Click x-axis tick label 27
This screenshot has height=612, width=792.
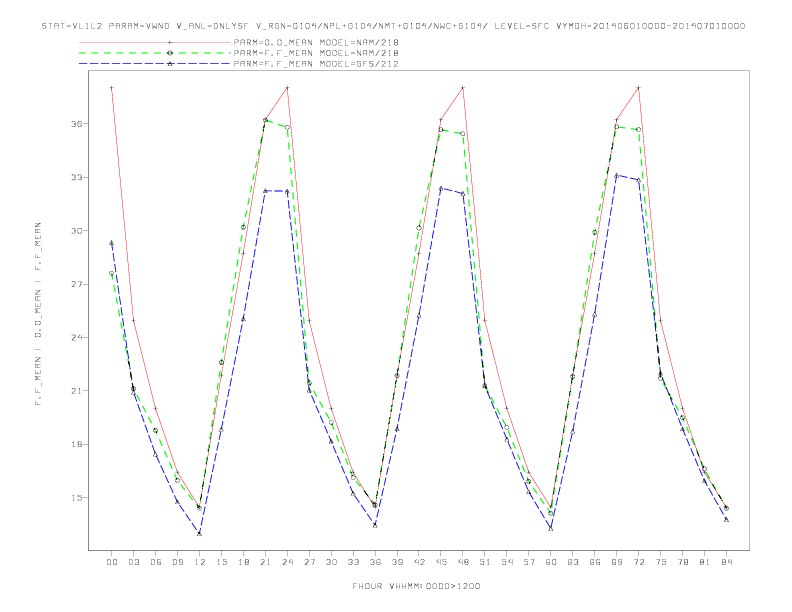(x=309, y=562)
